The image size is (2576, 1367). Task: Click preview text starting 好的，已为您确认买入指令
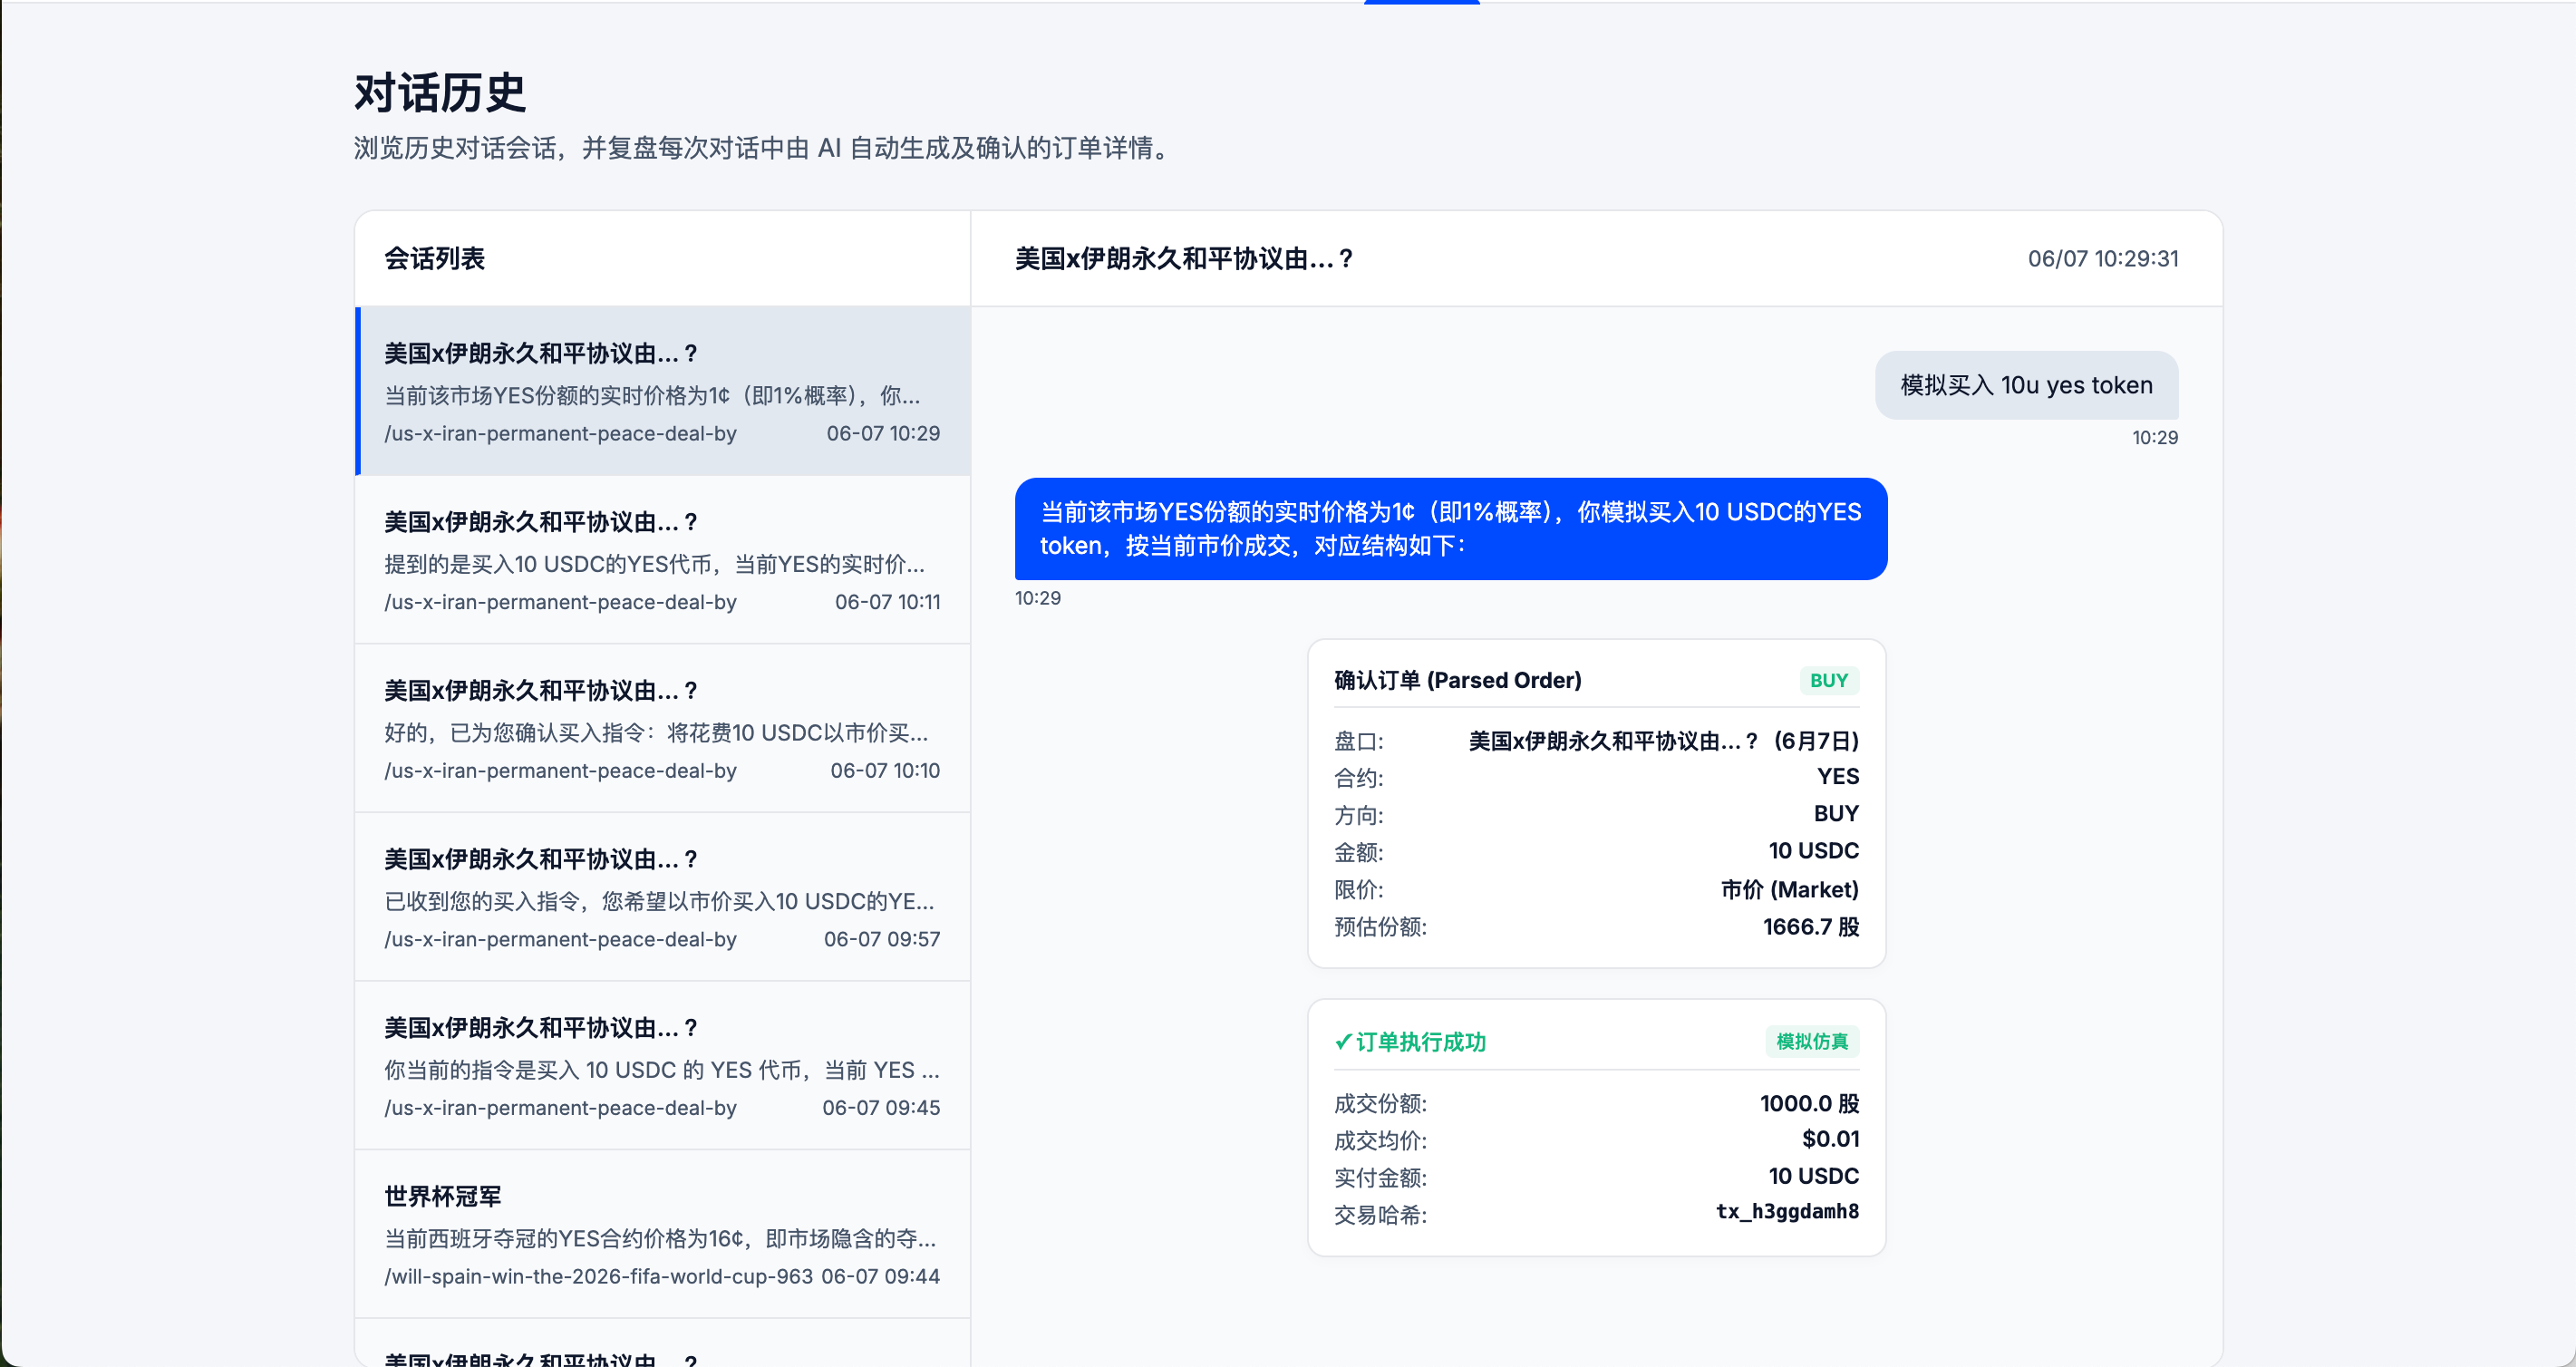point(657,733)
